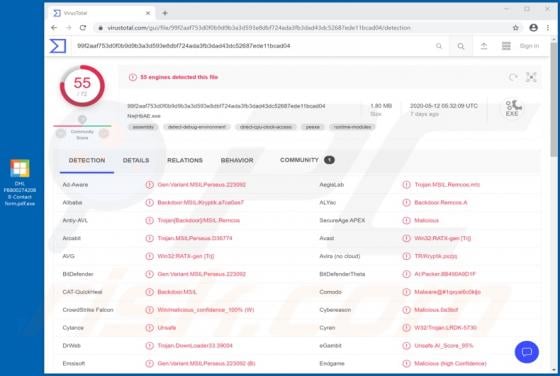
Task: Click alert icon beside DrWeb result
Action: pos(149,346)
